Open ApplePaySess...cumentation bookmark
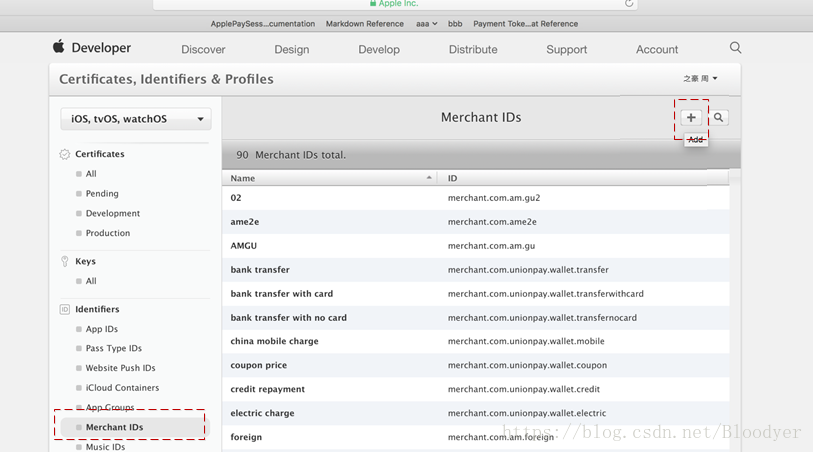 (x=263, y=24)
